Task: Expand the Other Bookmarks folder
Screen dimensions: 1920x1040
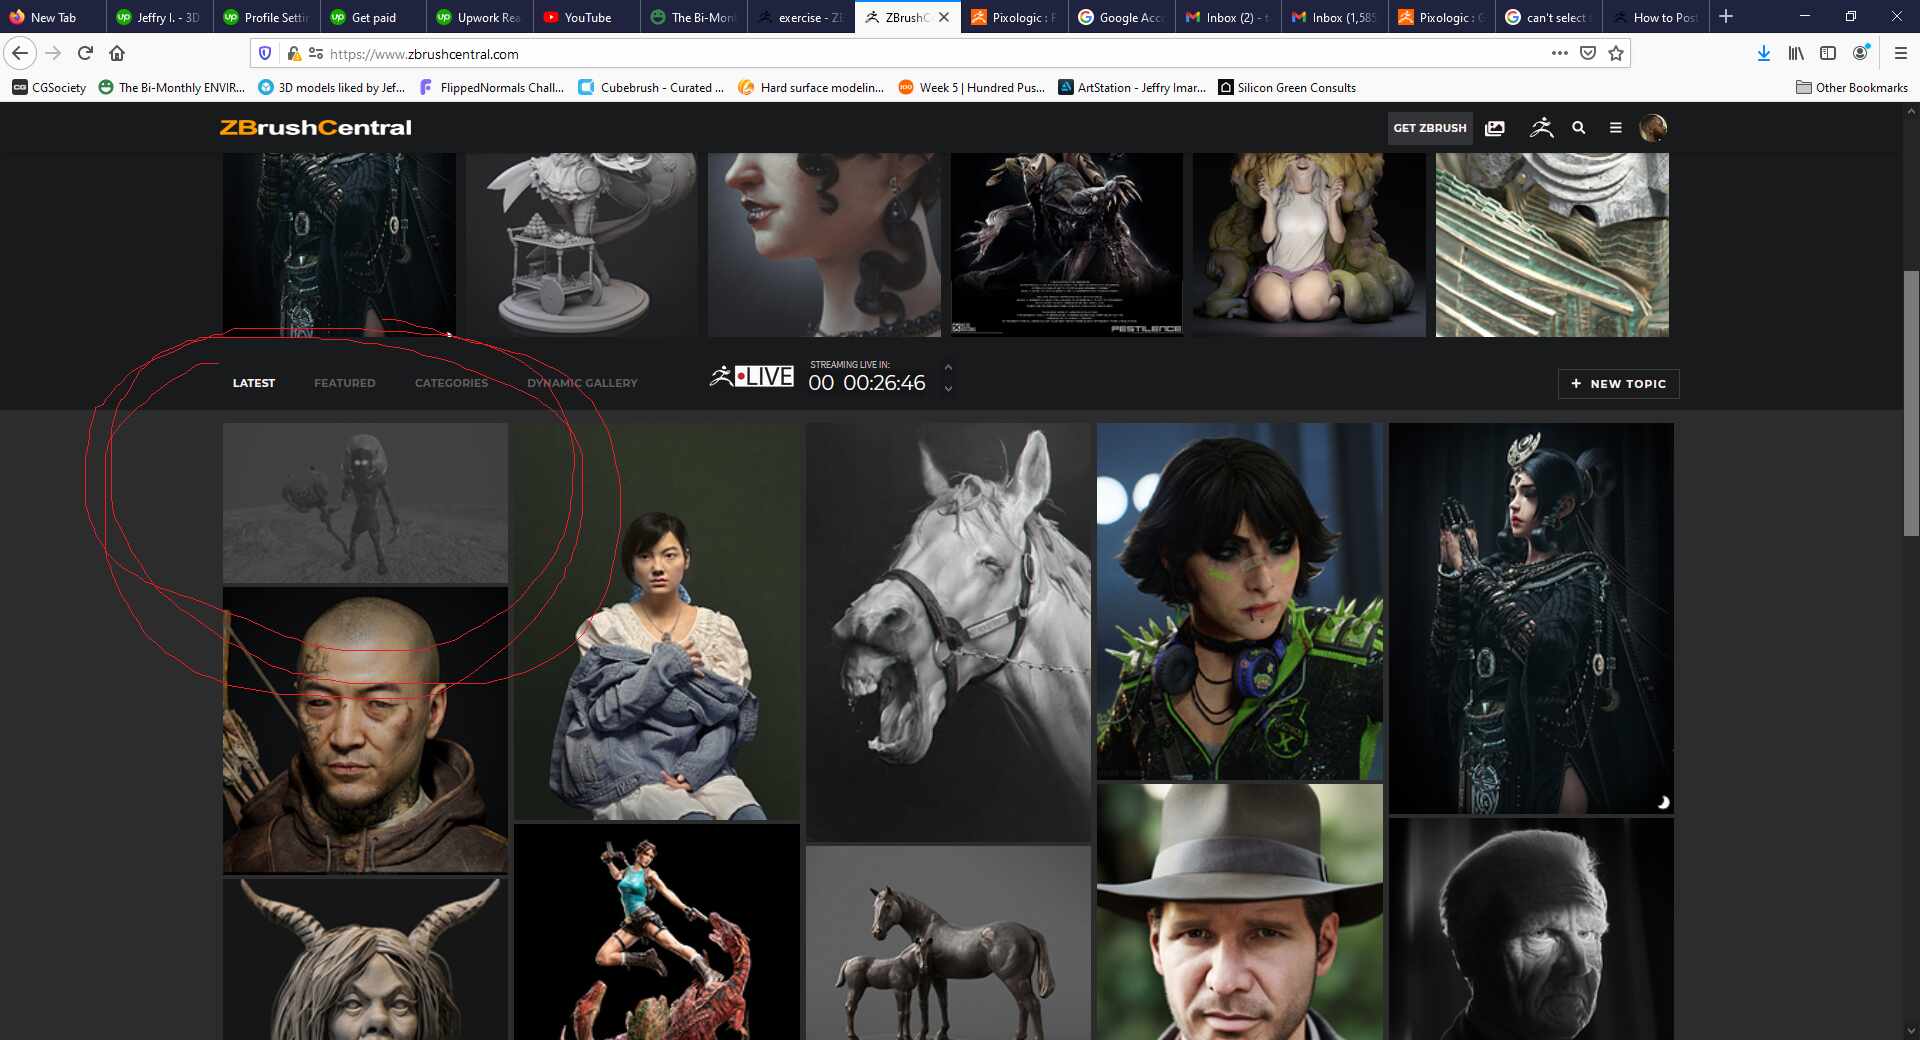Action: [1852, 88]
